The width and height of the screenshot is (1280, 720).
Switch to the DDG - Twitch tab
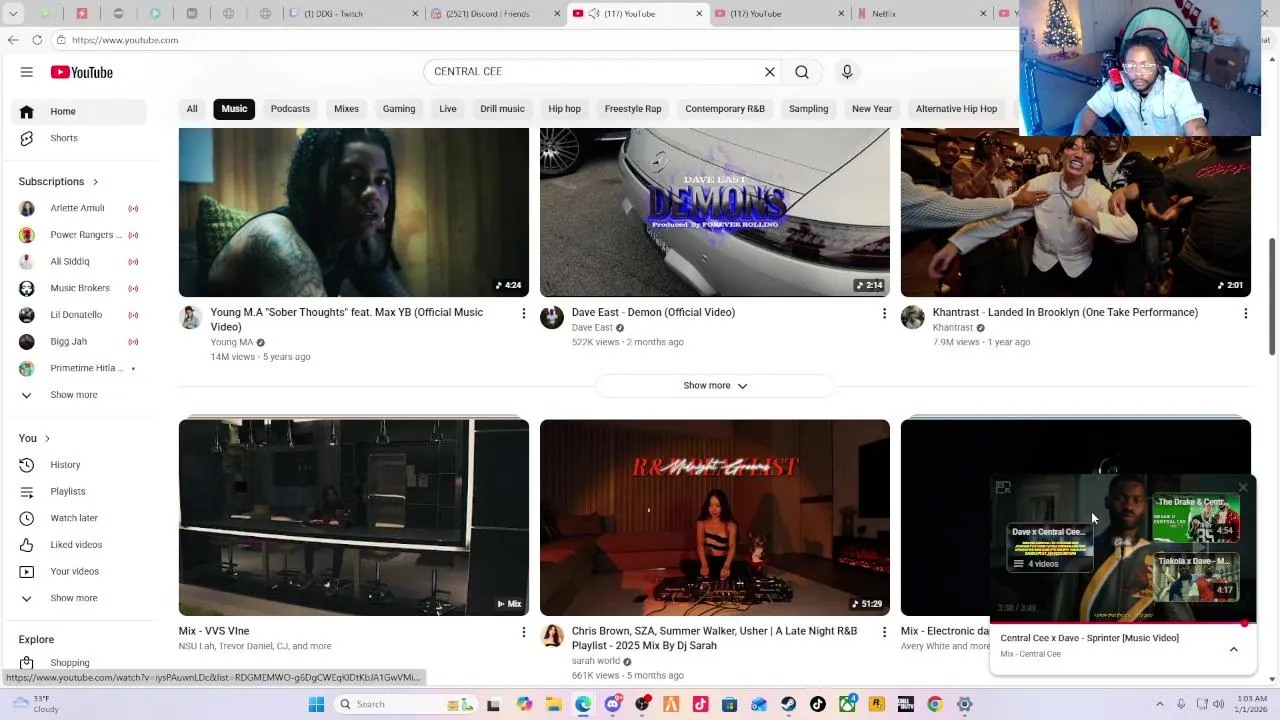pyautogui.click(x=350, y=14)
